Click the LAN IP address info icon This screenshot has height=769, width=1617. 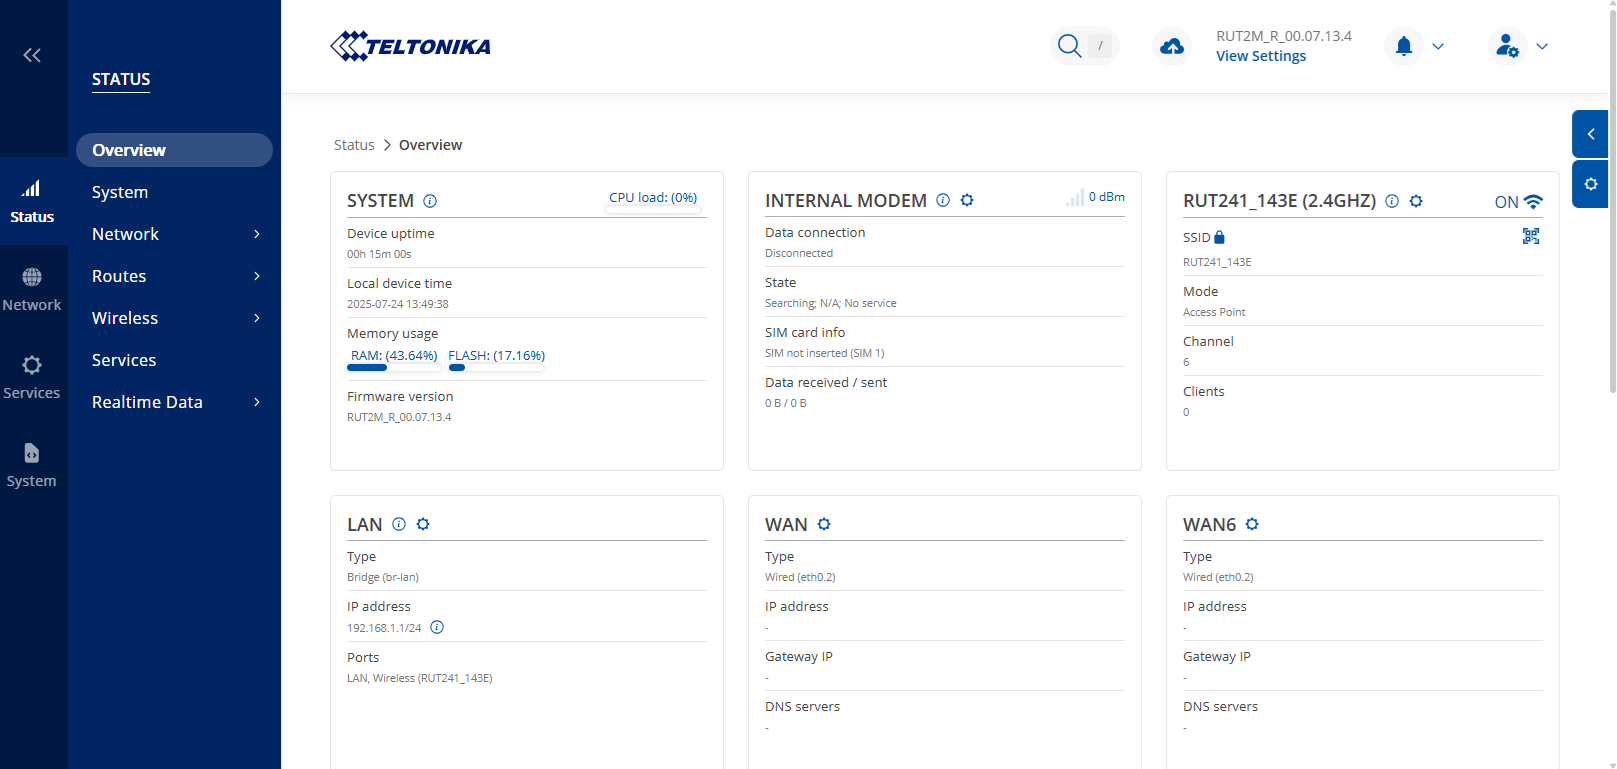(437, 628)
